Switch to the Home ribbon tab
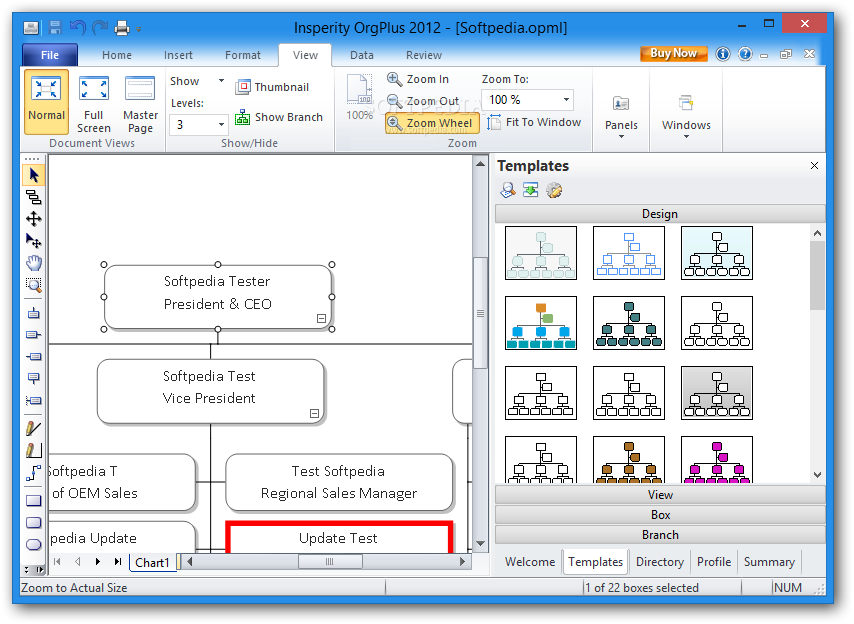The height and width of the screenshot is (624, 854). click(x=117, y=55)
